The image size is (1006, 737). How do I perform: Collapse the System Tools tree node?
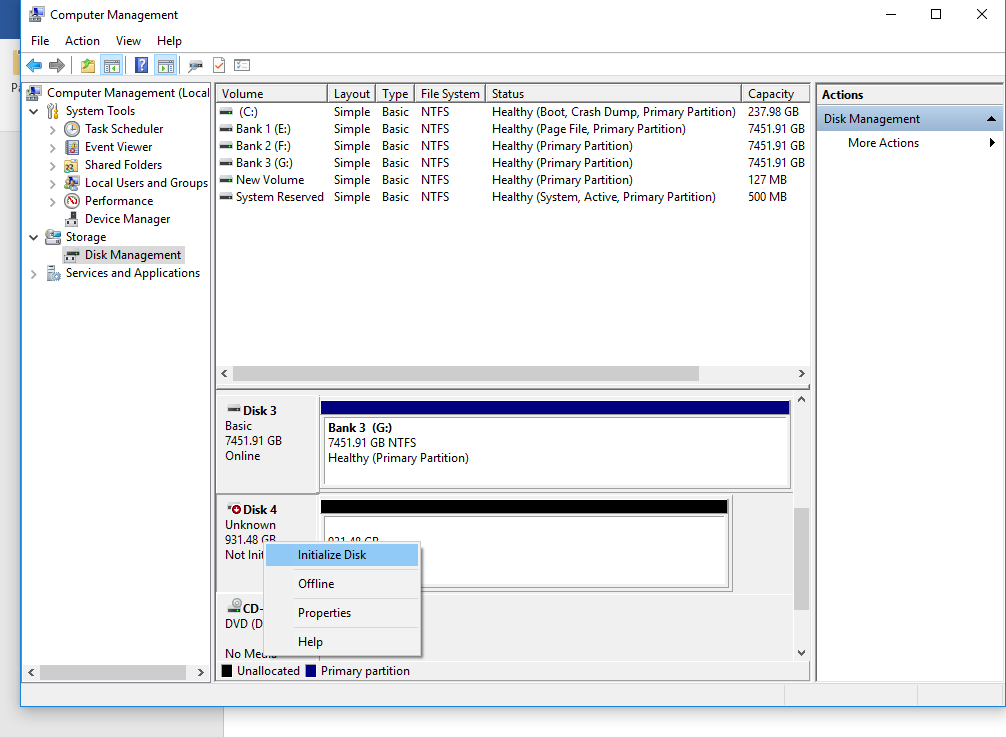[34, 111]
